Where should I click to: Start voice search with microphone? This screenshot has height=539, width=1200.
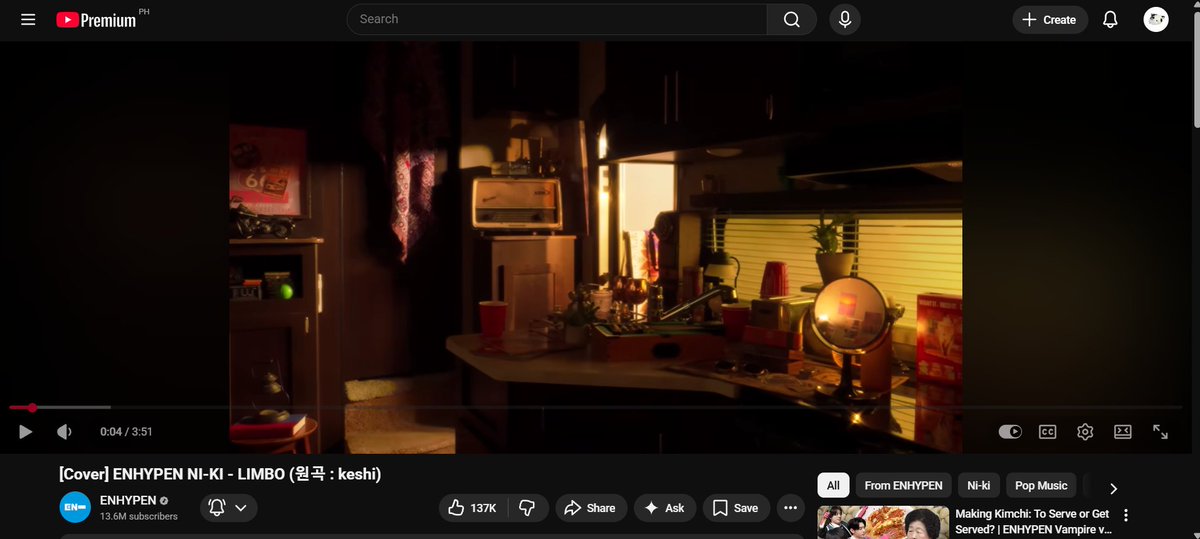(x=845, y=19)
